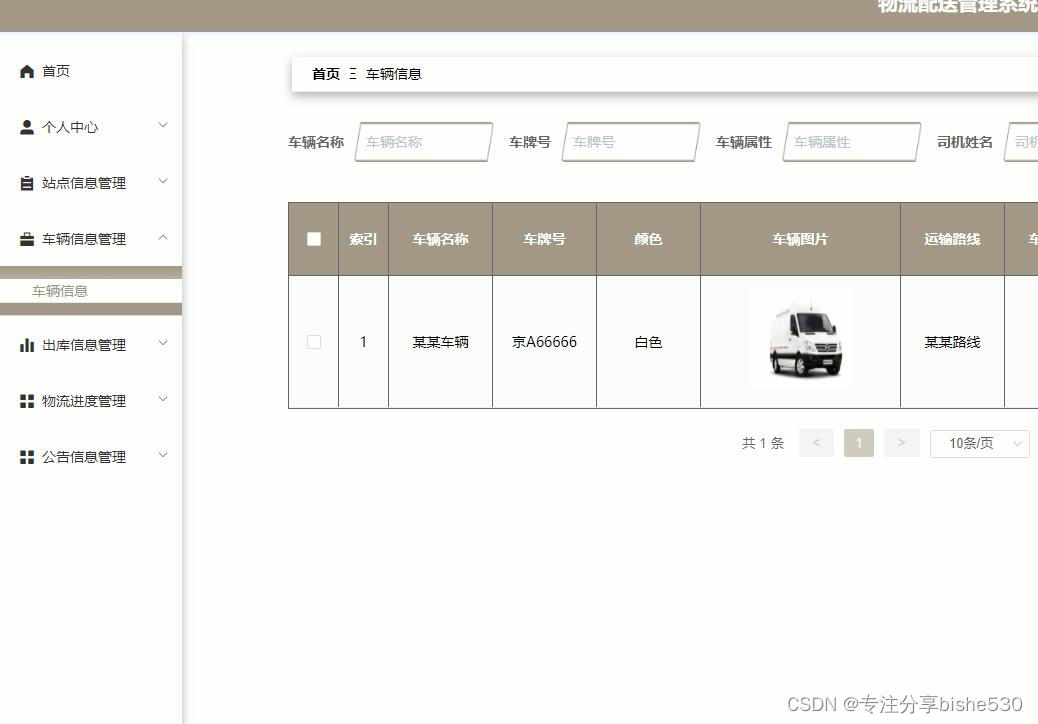Click the 车牌号 column header
Viewport: 1038px width, 724px height.
pyautogui.click(x=544, y=239)
